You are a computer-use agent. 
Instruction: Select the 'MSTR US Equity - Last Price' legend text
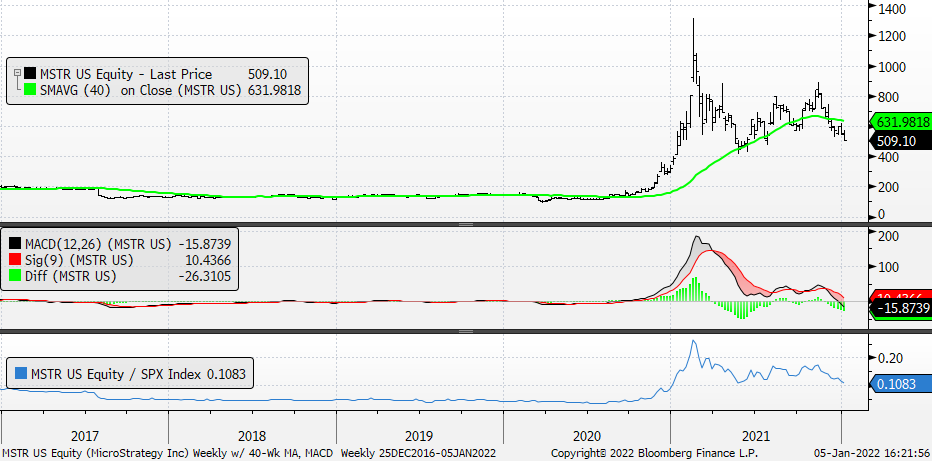[x=126, y=74]
